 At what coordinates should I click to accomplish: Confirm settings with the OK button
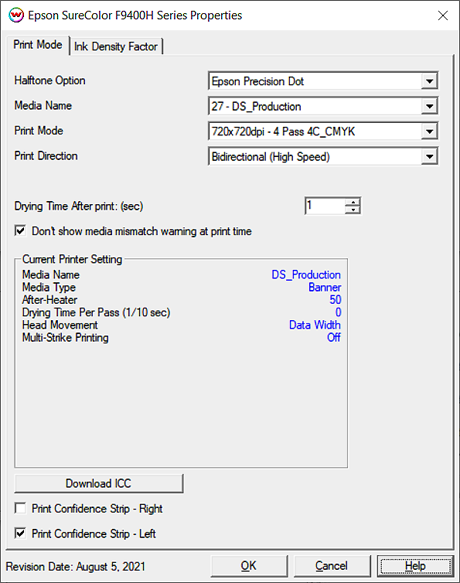pos(249,566)
